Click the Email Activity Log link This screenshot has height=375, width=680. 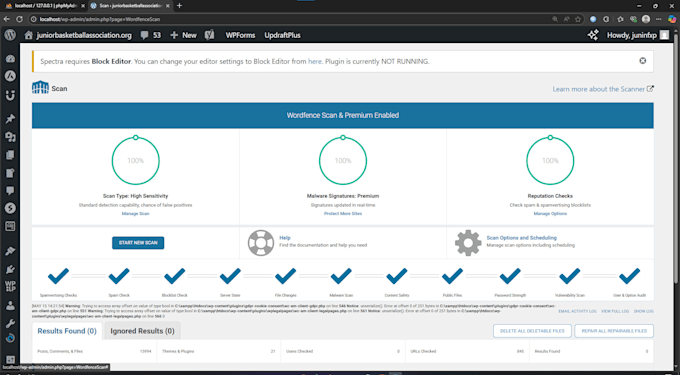point(577,311)
